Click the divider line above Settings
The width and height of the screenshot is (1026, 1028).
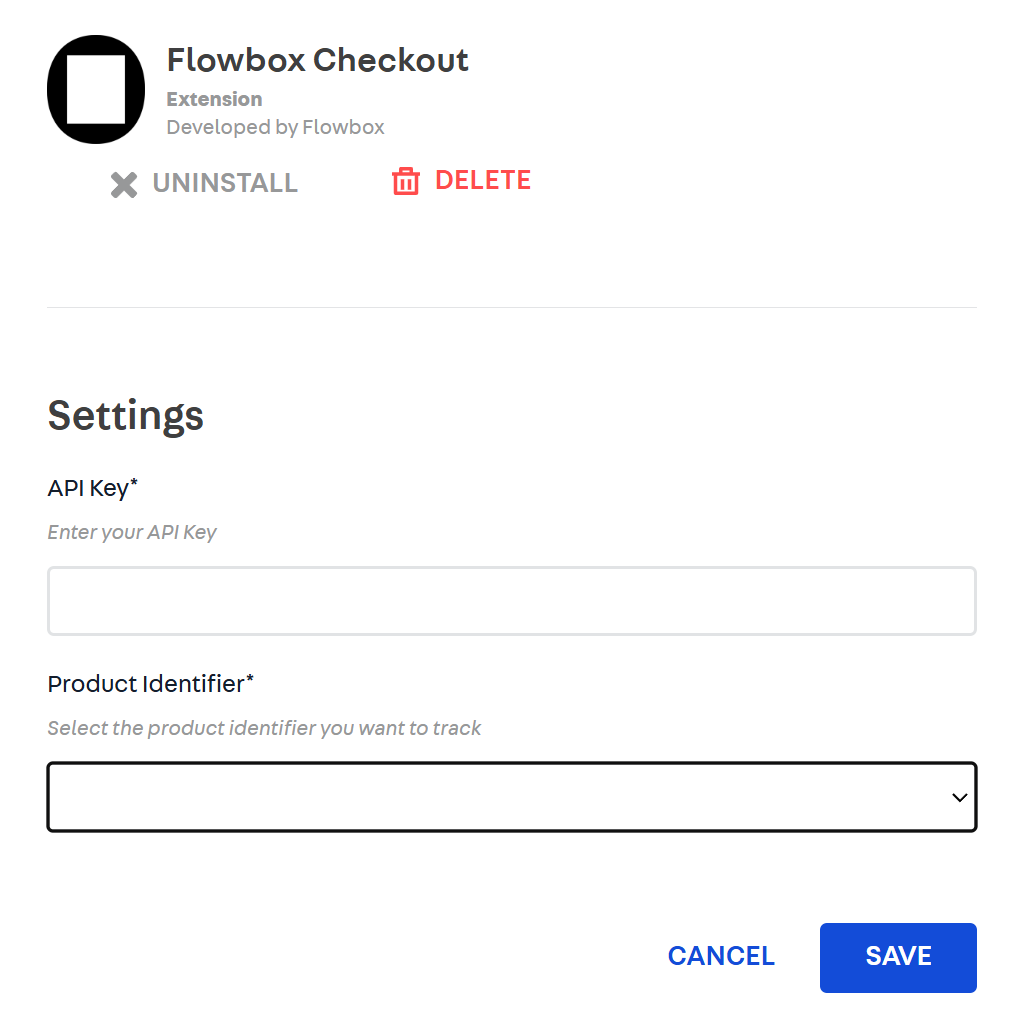pos(511,307)
